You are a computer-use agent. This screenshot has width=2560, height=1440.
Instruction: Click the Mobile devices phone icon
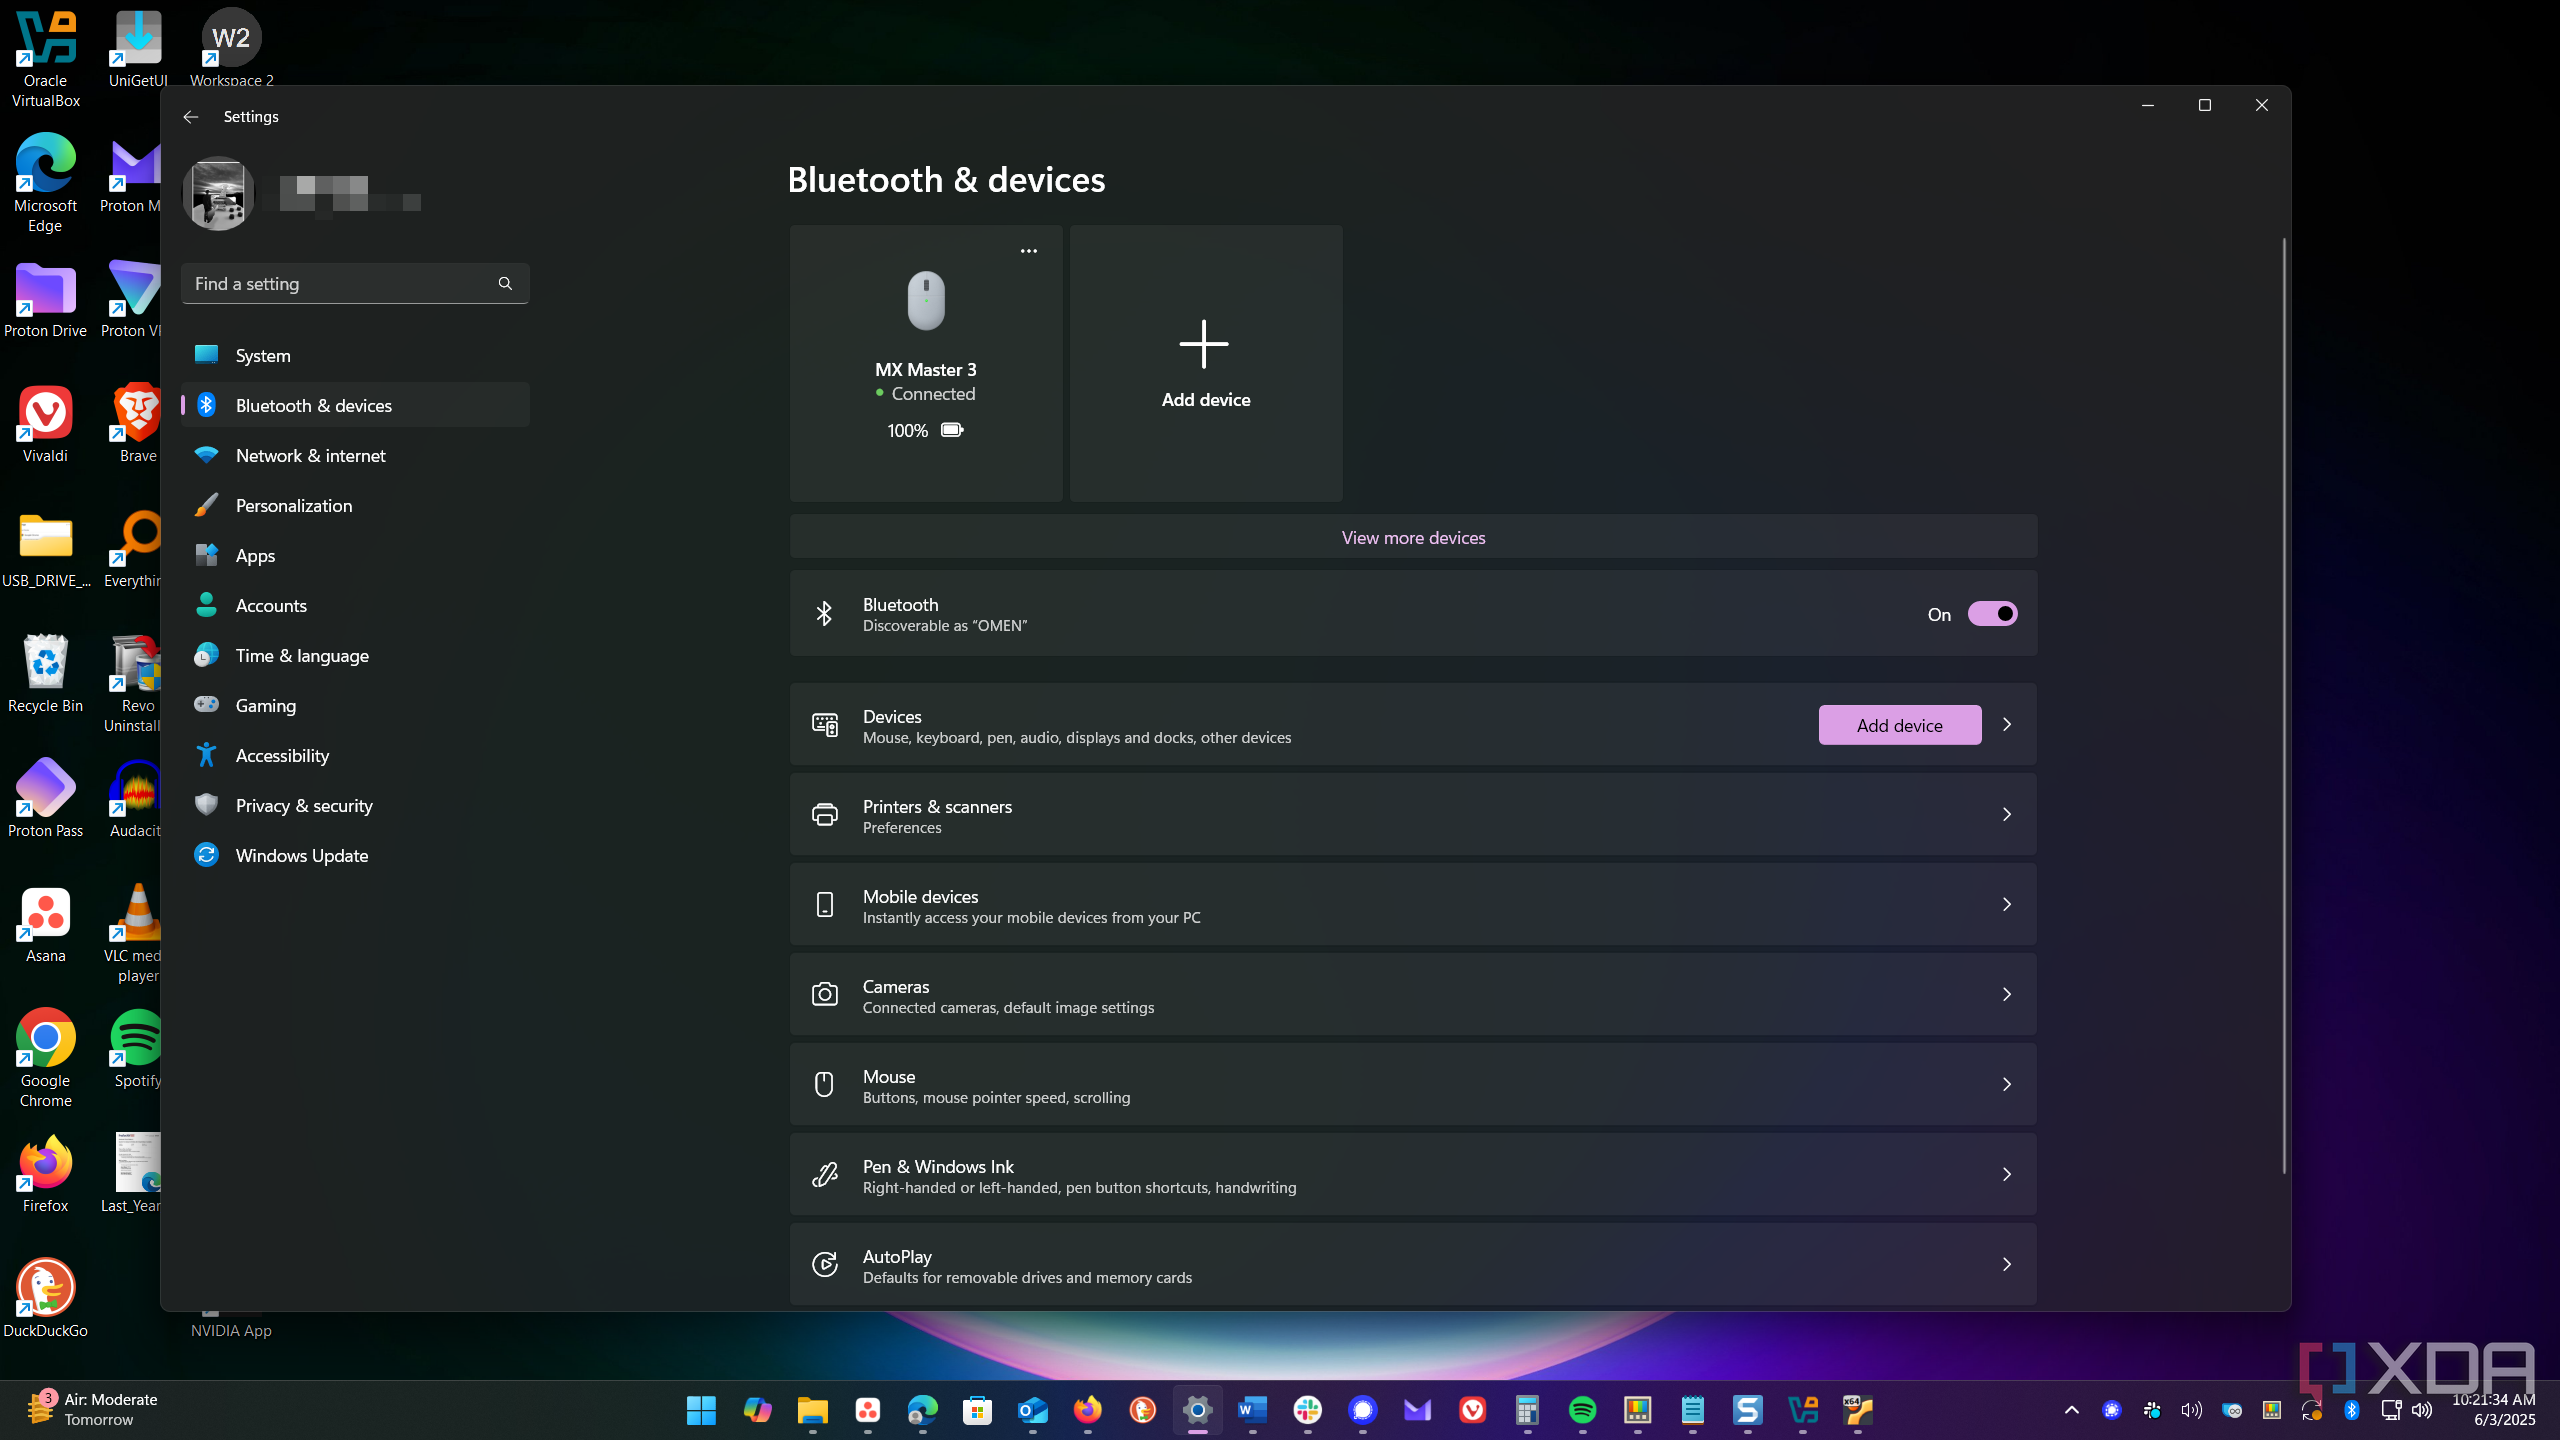coord(824,905)
